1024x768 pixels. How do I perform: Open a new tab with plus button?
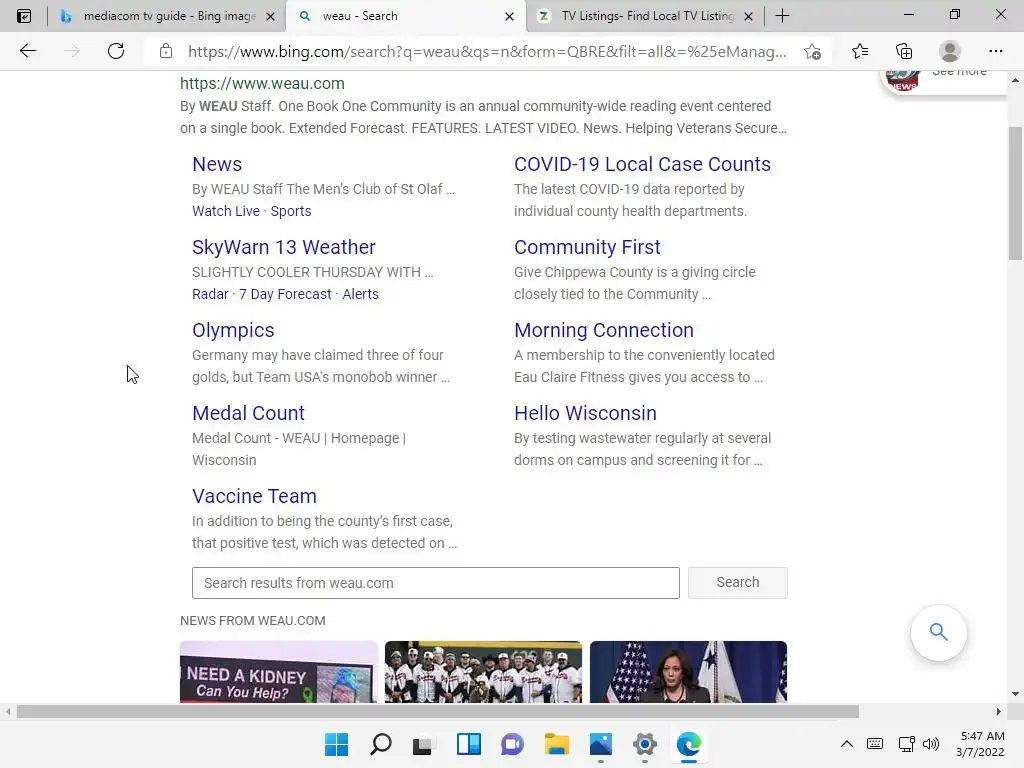pos(782,16)
